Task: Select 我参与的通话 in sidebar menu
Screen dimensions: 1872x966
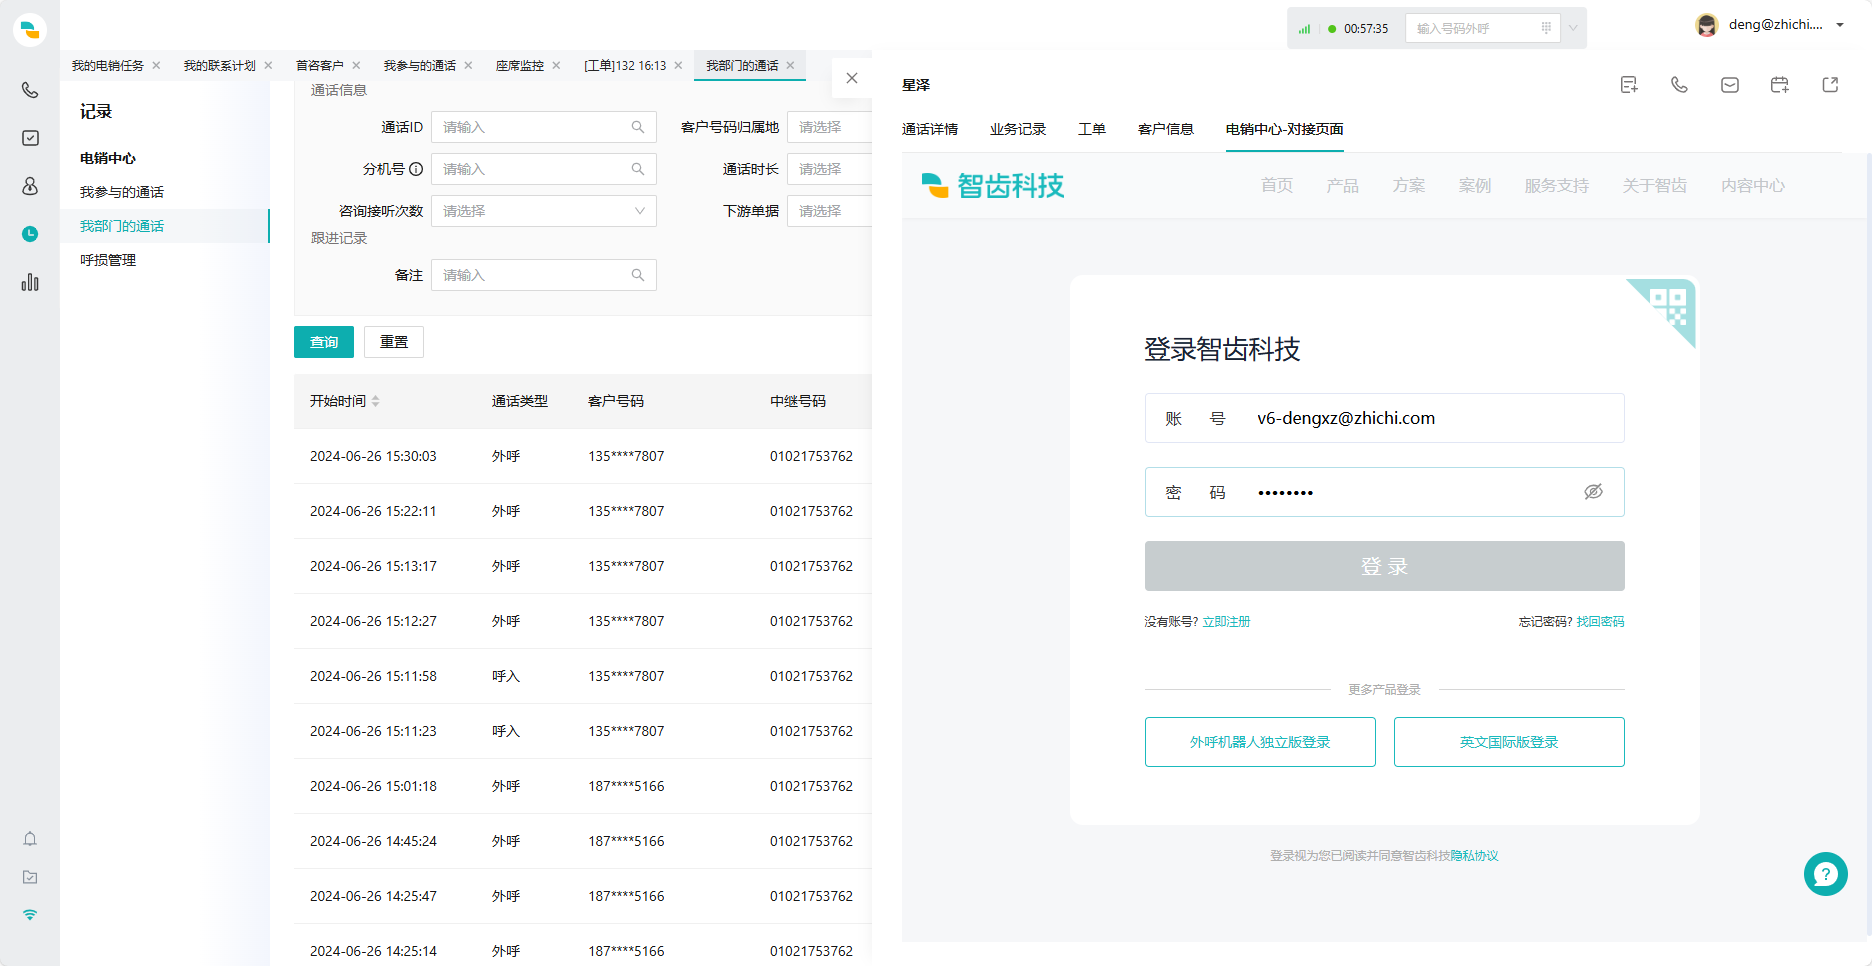Action: click(122, 192)
